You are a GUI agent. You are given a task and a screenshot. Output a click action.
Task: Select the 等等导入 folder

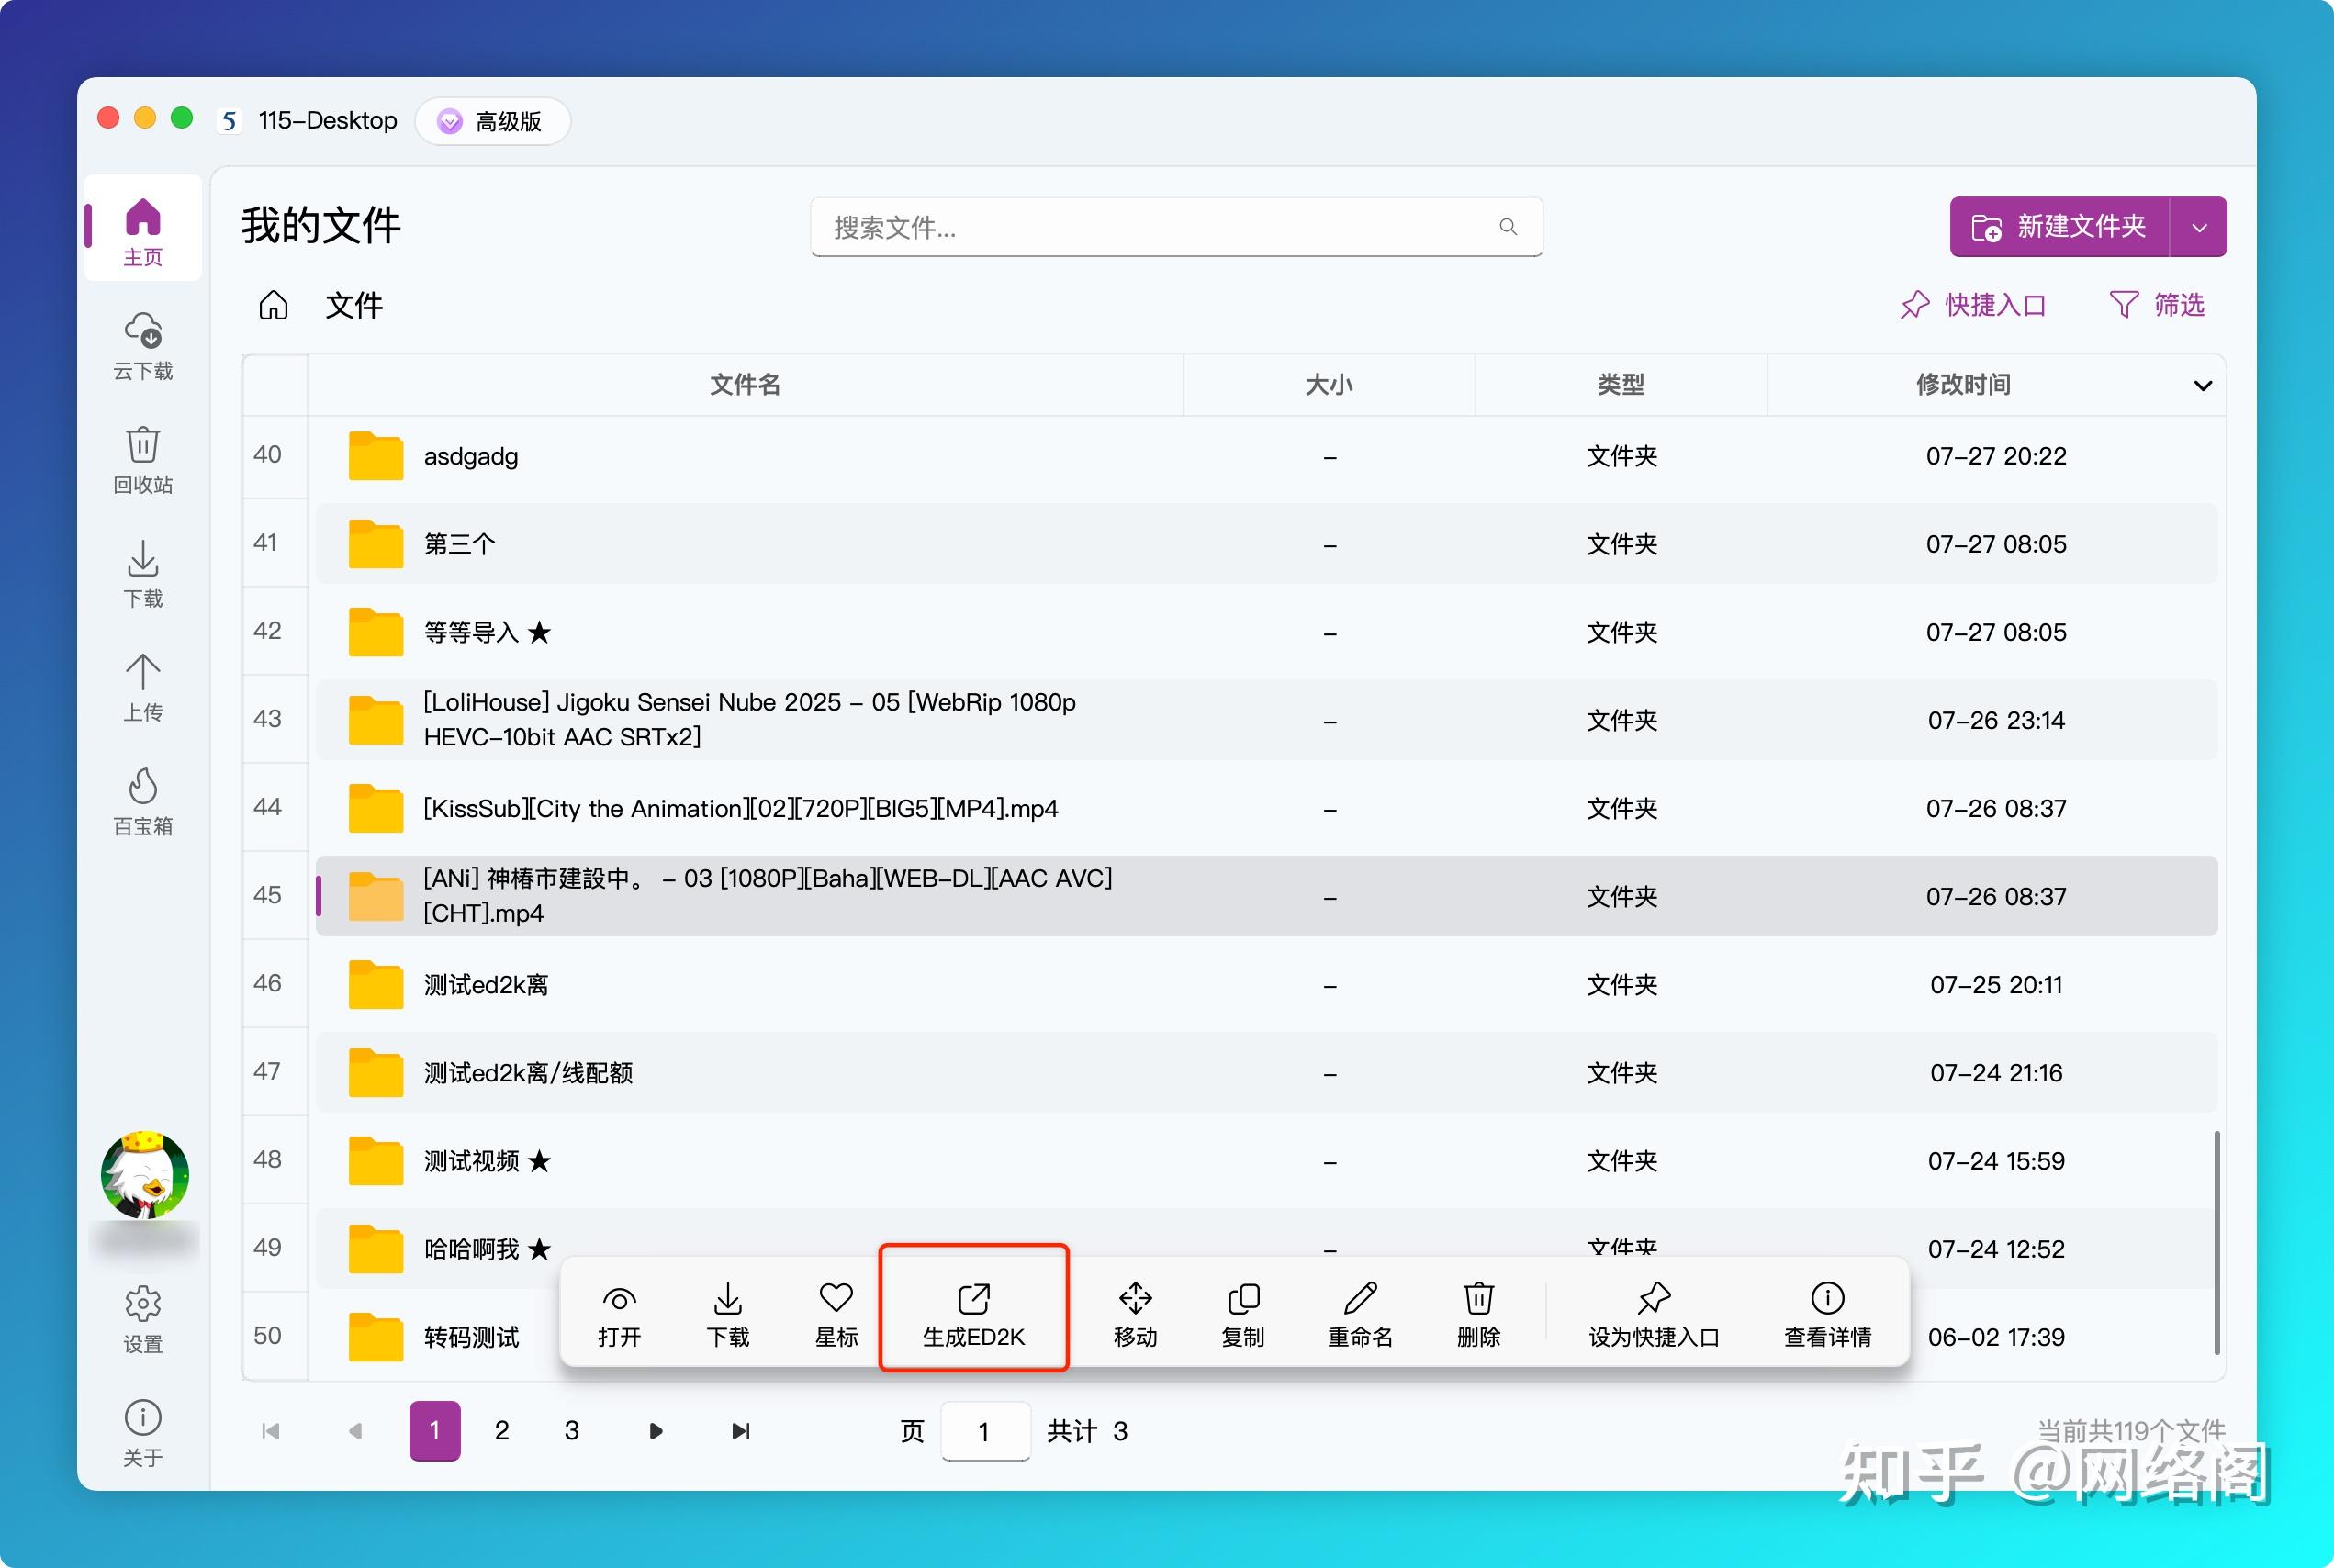point(1266,632)
